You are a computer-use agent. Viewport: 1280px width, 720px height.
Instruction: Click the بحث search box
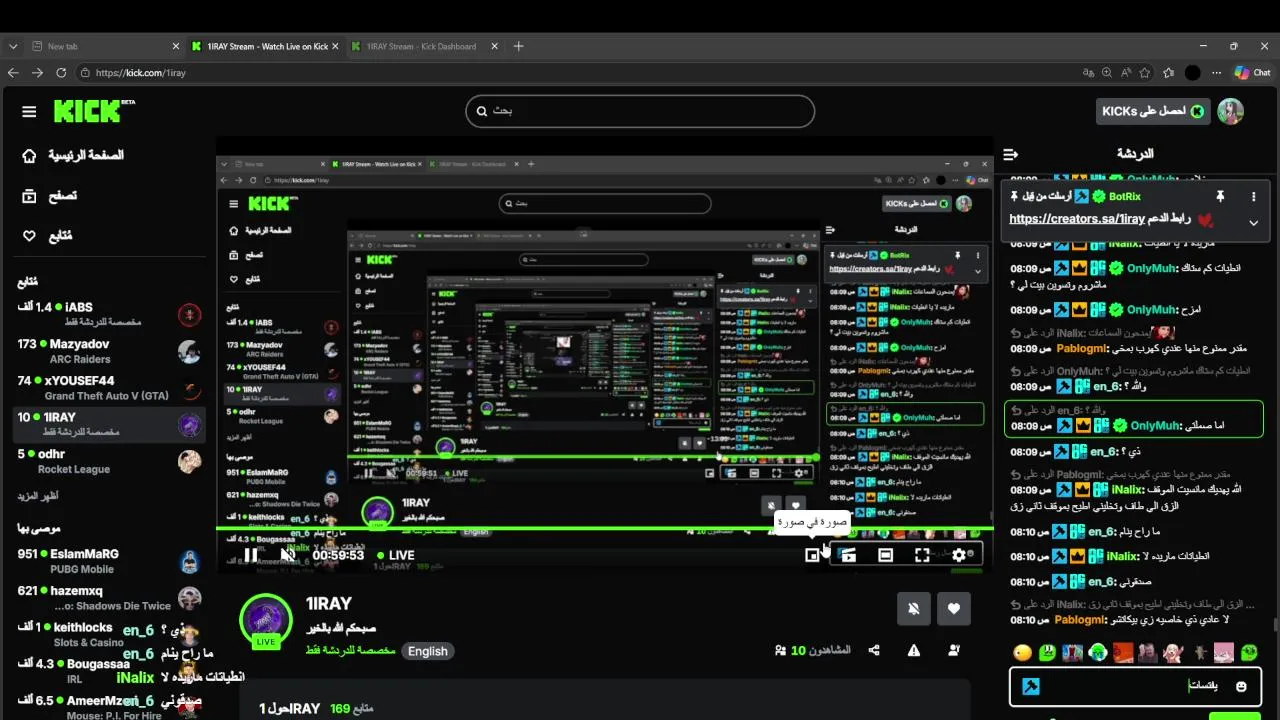(640, 111)
